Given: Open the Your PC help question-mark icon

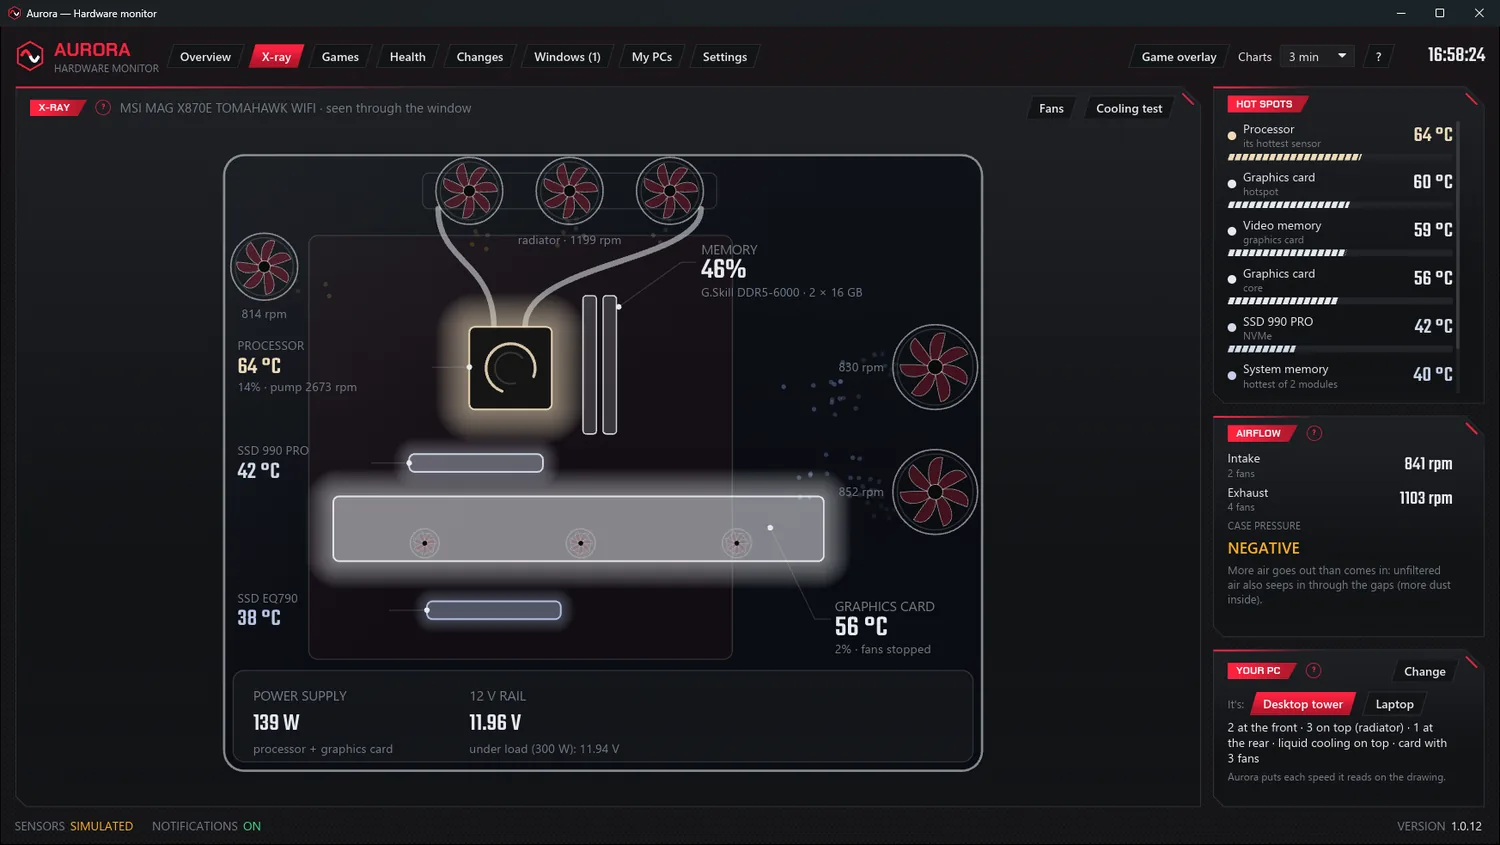Looking at the screenshot, I should tap(1314, 671).
